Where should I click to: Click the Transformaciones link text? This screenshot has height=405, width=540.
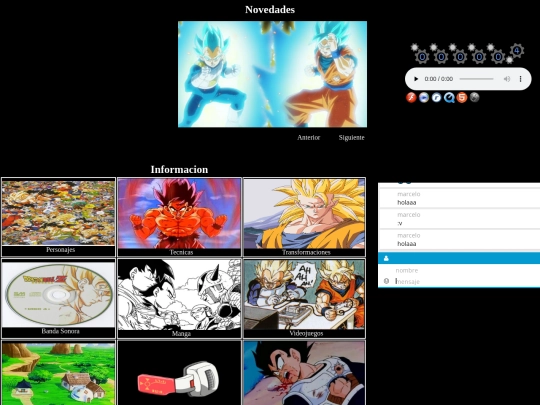pyautogui.click(x=306, y=252)
